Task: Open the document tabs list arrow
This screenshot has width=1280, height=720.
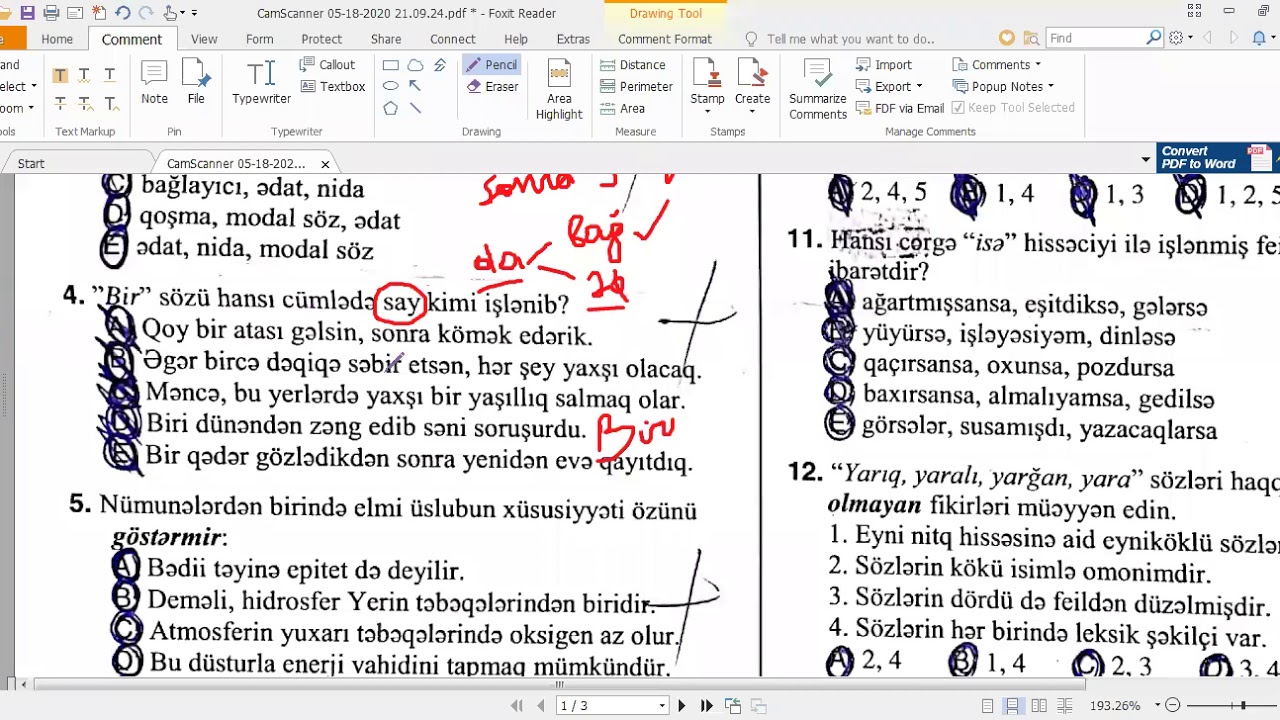Action: (x=1146, y=160)
